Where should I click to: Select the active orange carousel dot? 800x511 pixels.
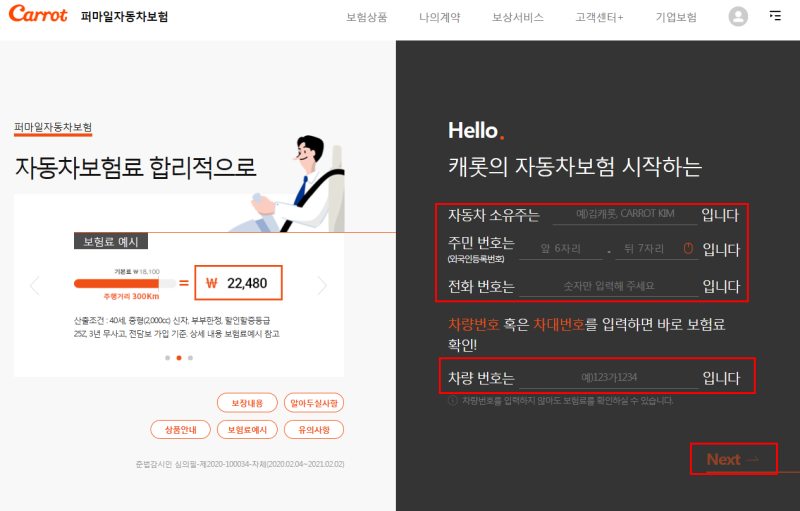pos(179,358)
